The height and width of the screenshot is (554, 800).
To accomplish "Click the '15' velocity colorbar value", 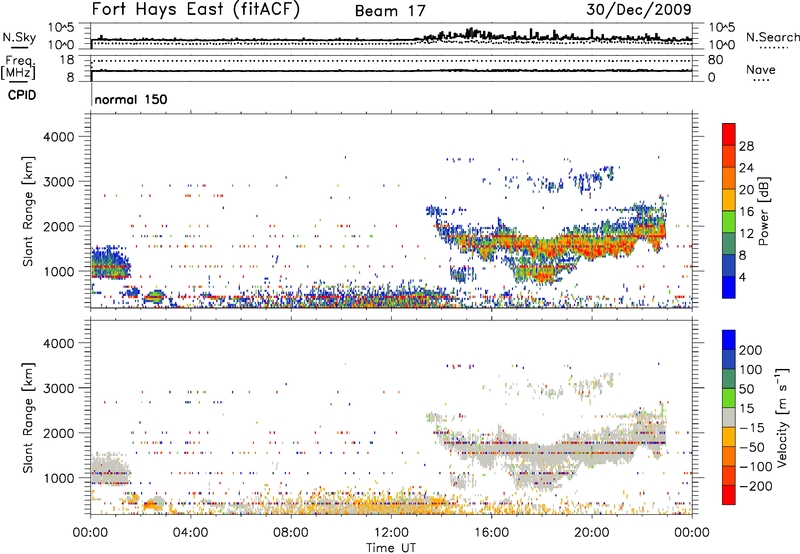I will pyautogui.click(x=746, y=409).
